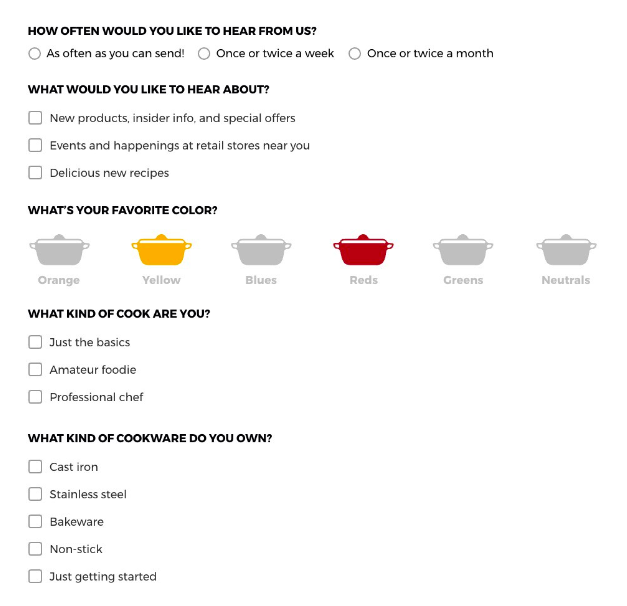
Task: Pick the Neutrals pot icon
Action: [x=566, y=250]
